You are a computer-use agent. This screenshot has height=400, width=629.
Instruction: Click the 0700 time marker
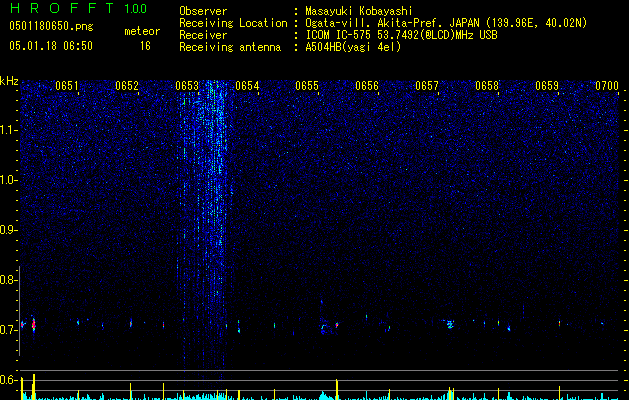607,86
